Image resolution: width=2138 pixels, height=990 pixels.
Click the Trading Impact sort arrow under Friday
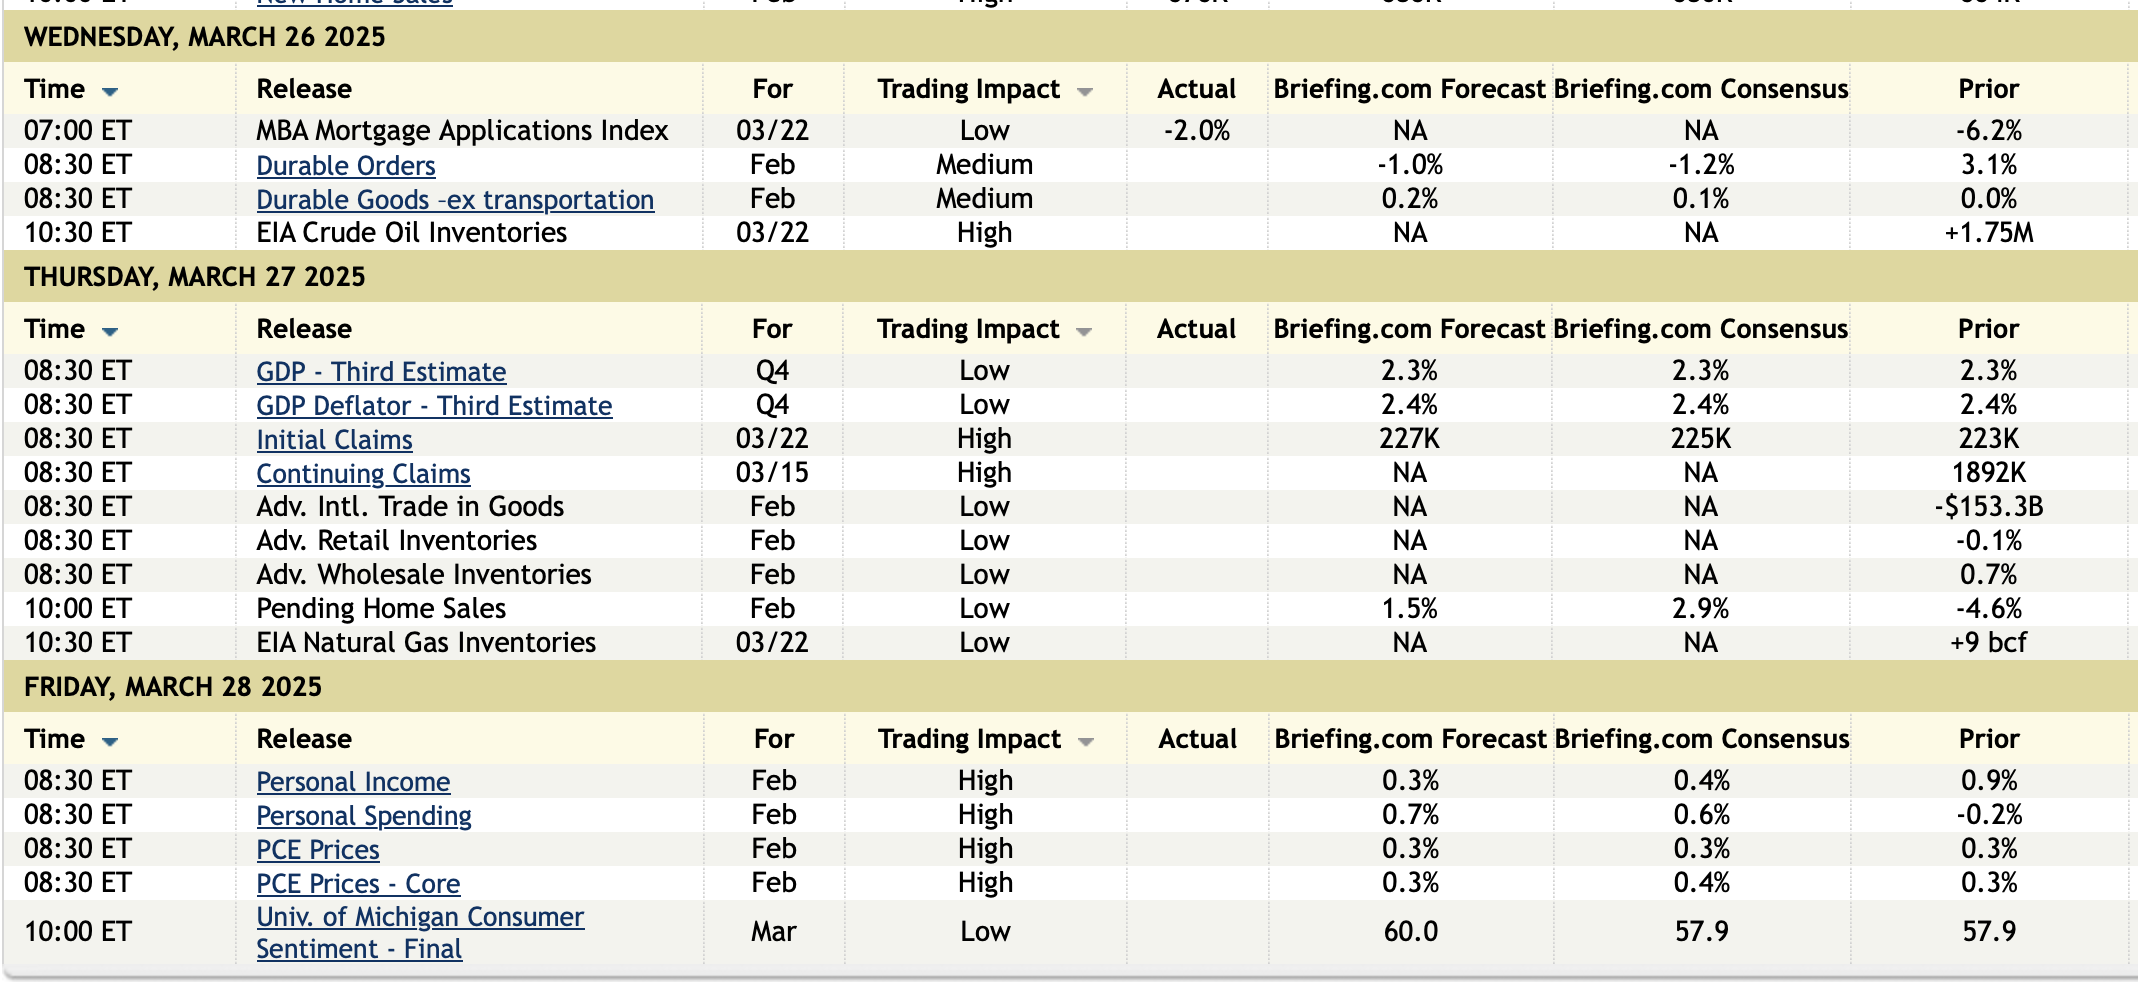pyautogui.click(x=1086, y=742)
